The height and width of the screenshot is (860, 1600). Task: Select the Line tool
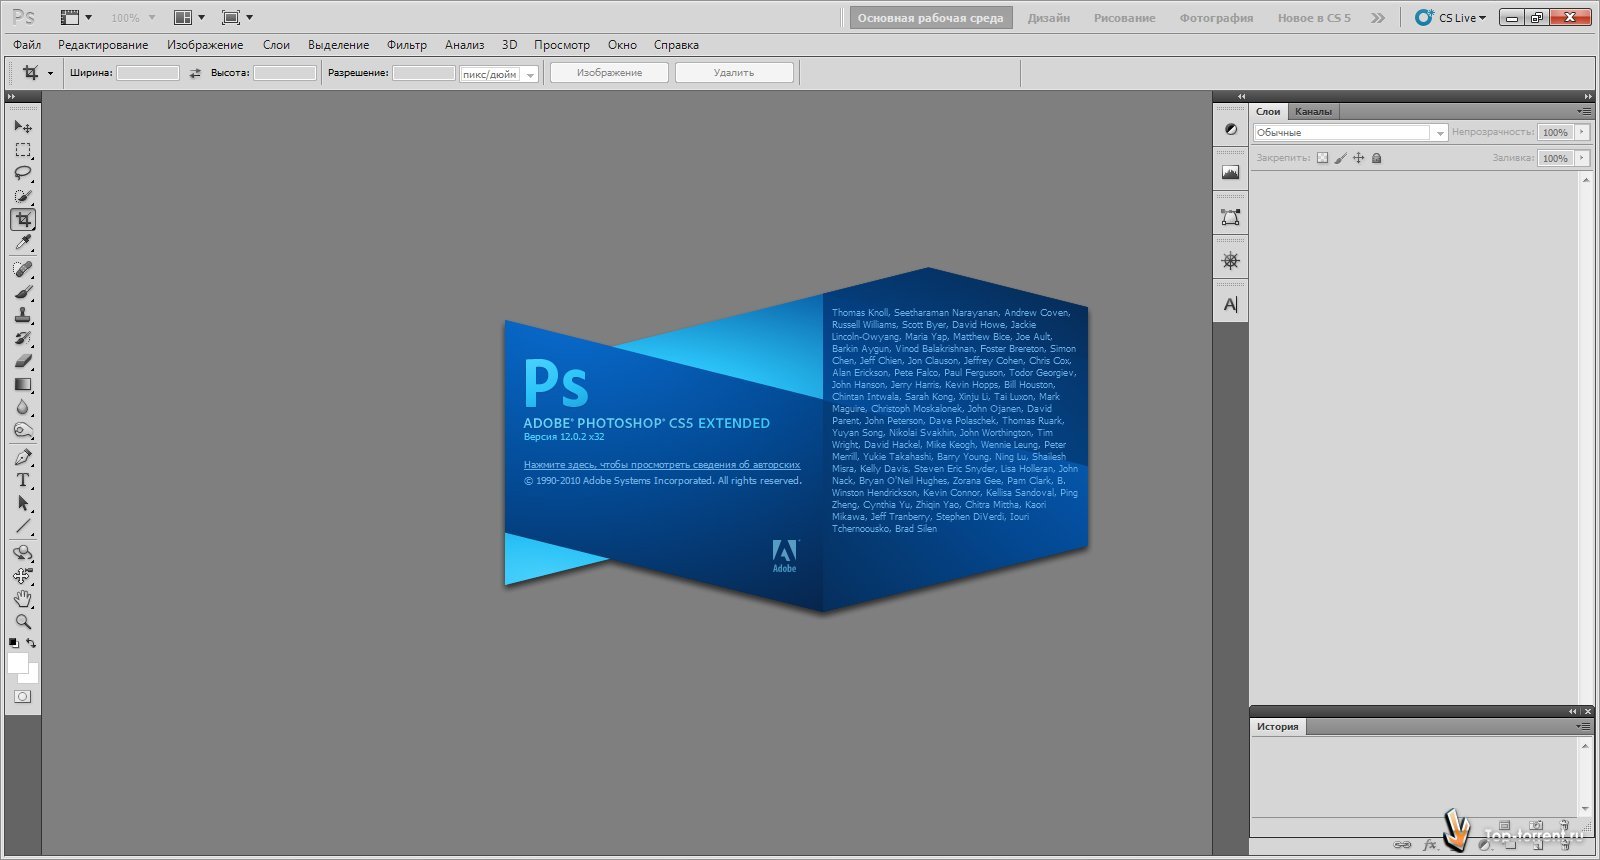point(23,526)
